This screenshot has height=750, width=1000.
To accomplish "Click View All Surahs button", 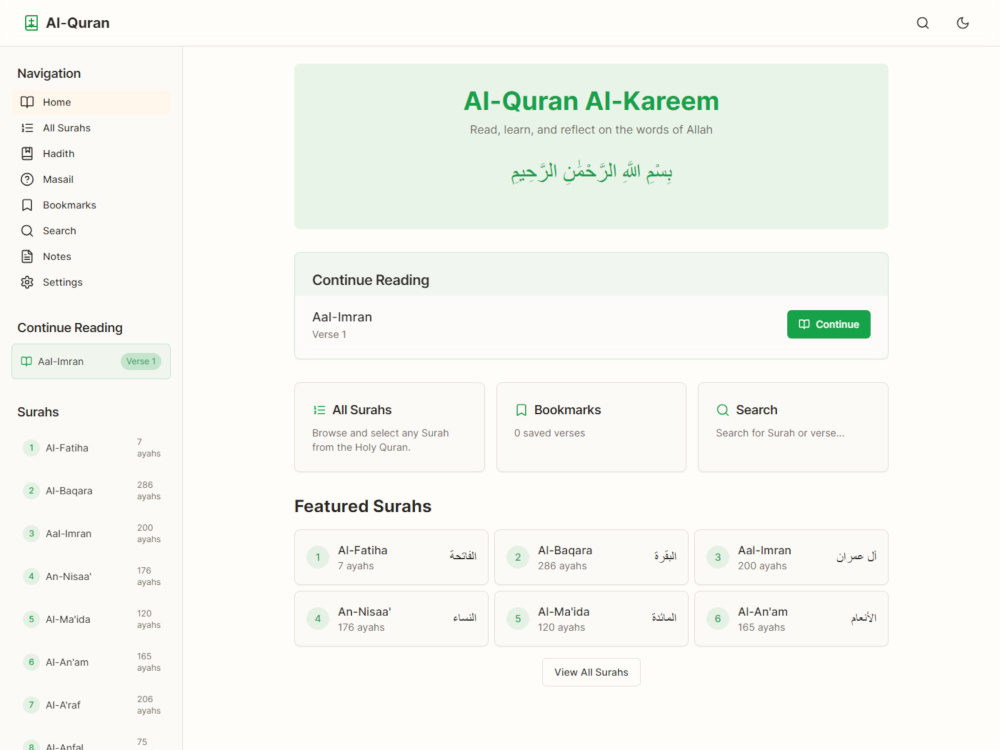I will [x=591, y=672].
